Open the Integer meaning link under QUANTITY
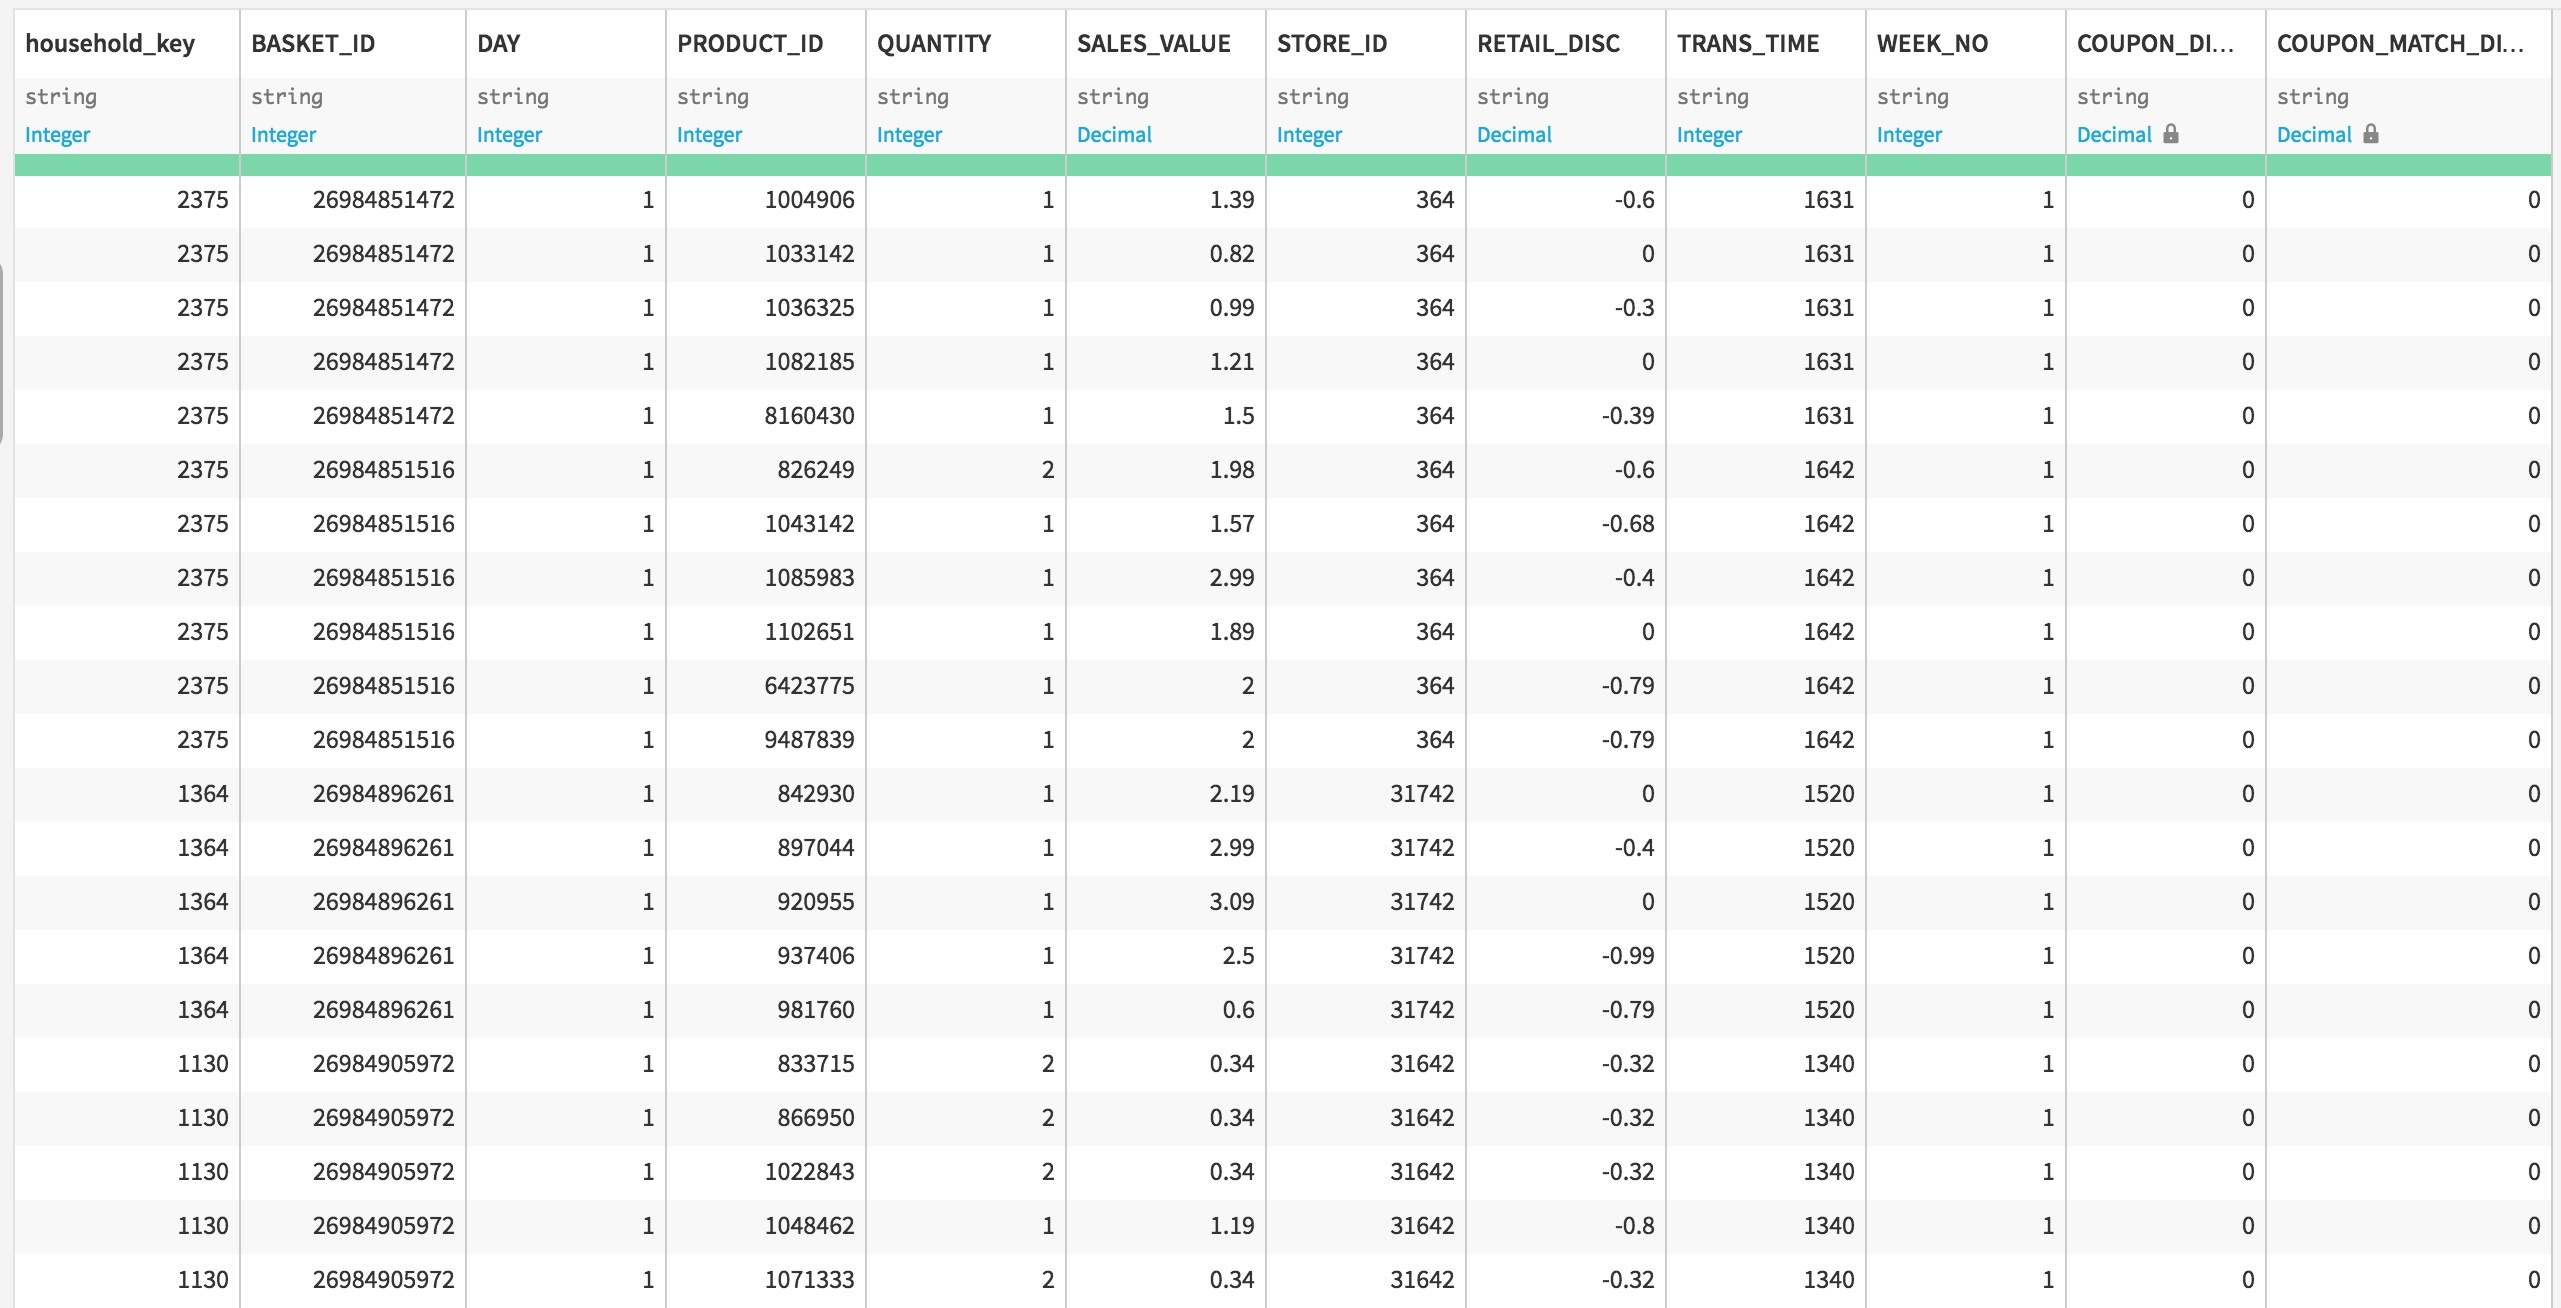The height and width of the screenshot is (1308, 2561). [x=909, y=135]
